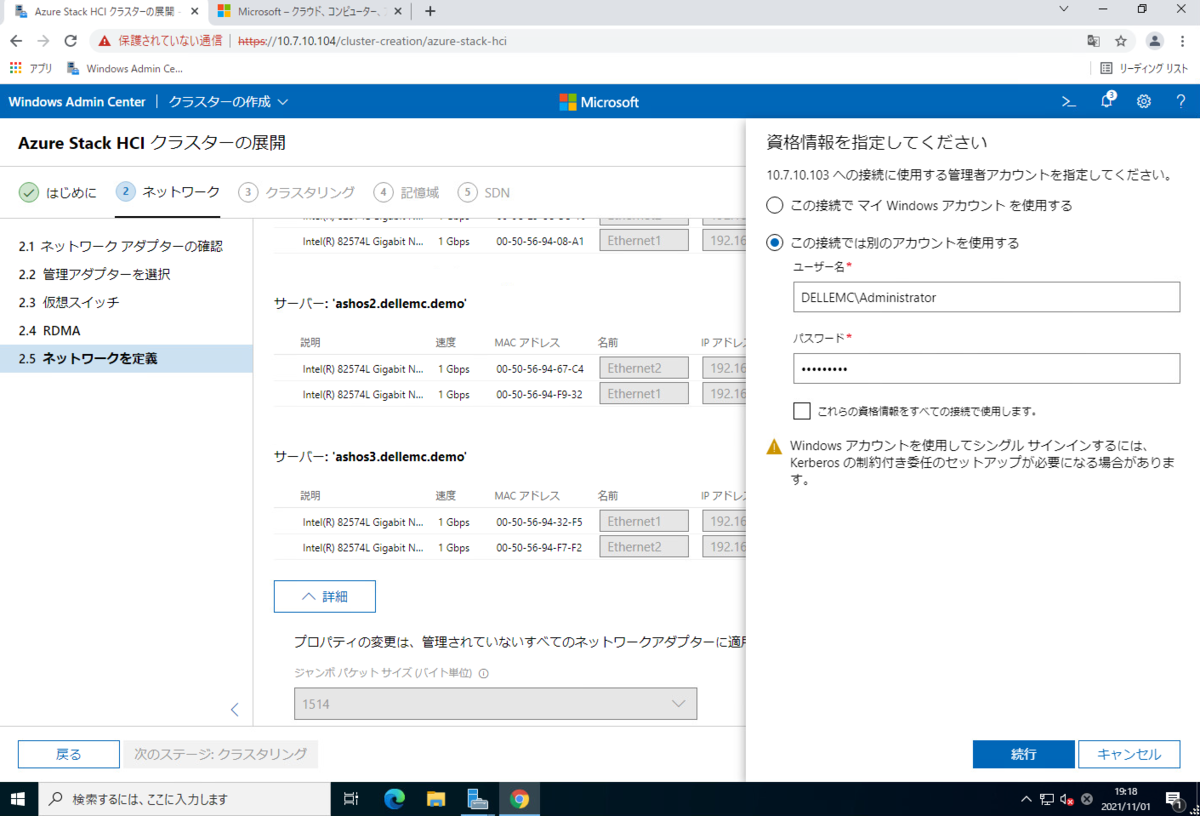Click Windows Admin Center title link
The width and height of the screenshot is (1200, 816).
[x=77, y=102]
